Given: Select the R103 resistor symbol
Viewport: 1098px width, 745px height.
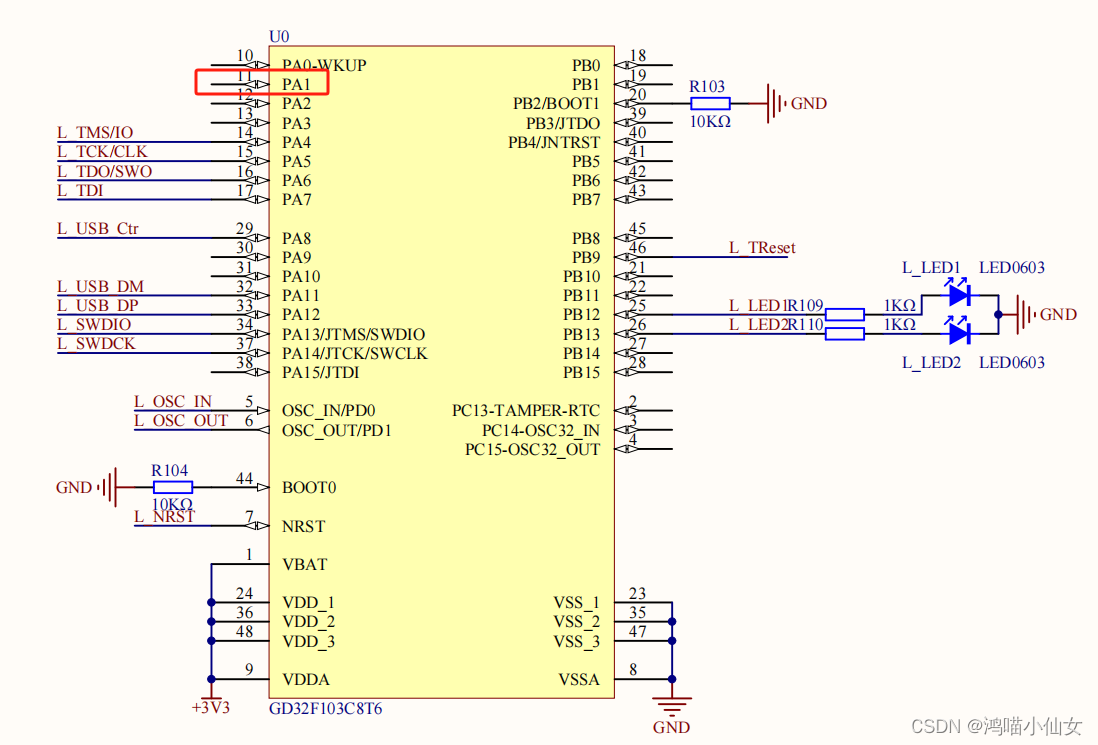Looking at the screenshot, I should pyautogui.click(x=710, y=104).
